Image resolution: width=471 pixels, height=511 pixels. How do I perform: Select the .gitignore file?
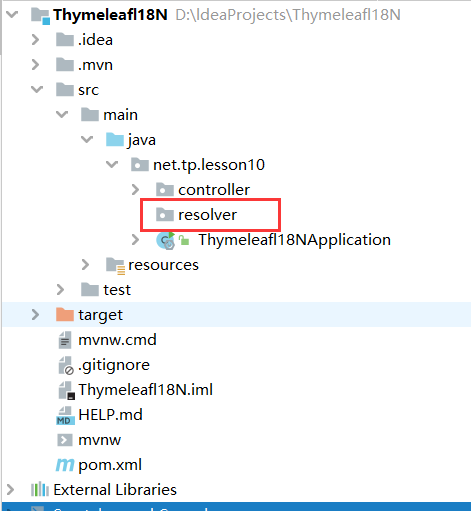pos(114,365)
